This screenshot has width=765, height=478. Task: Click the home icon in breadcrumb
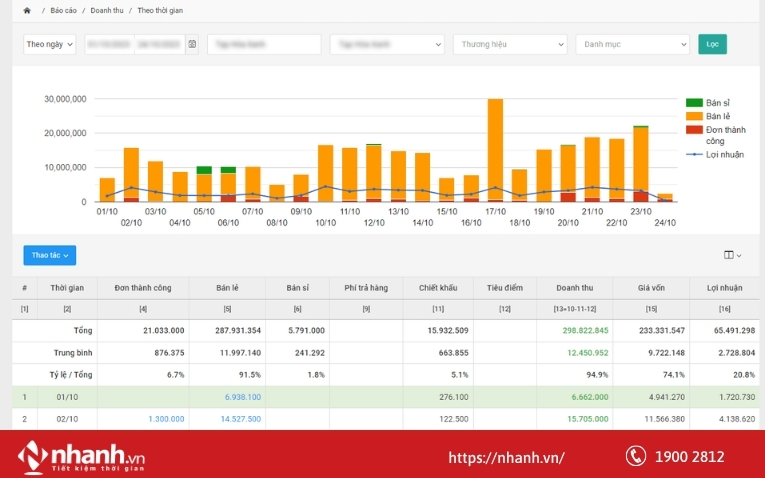coord(27,10)
